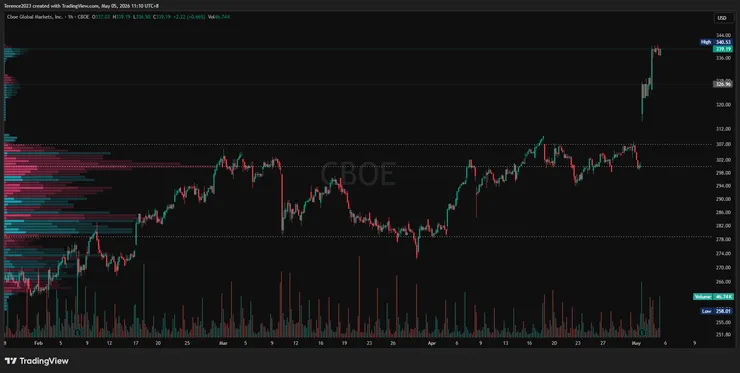Click the Feb label on time axis
The width and height of the screenshot is (740, 373).
tap(39, 343)
